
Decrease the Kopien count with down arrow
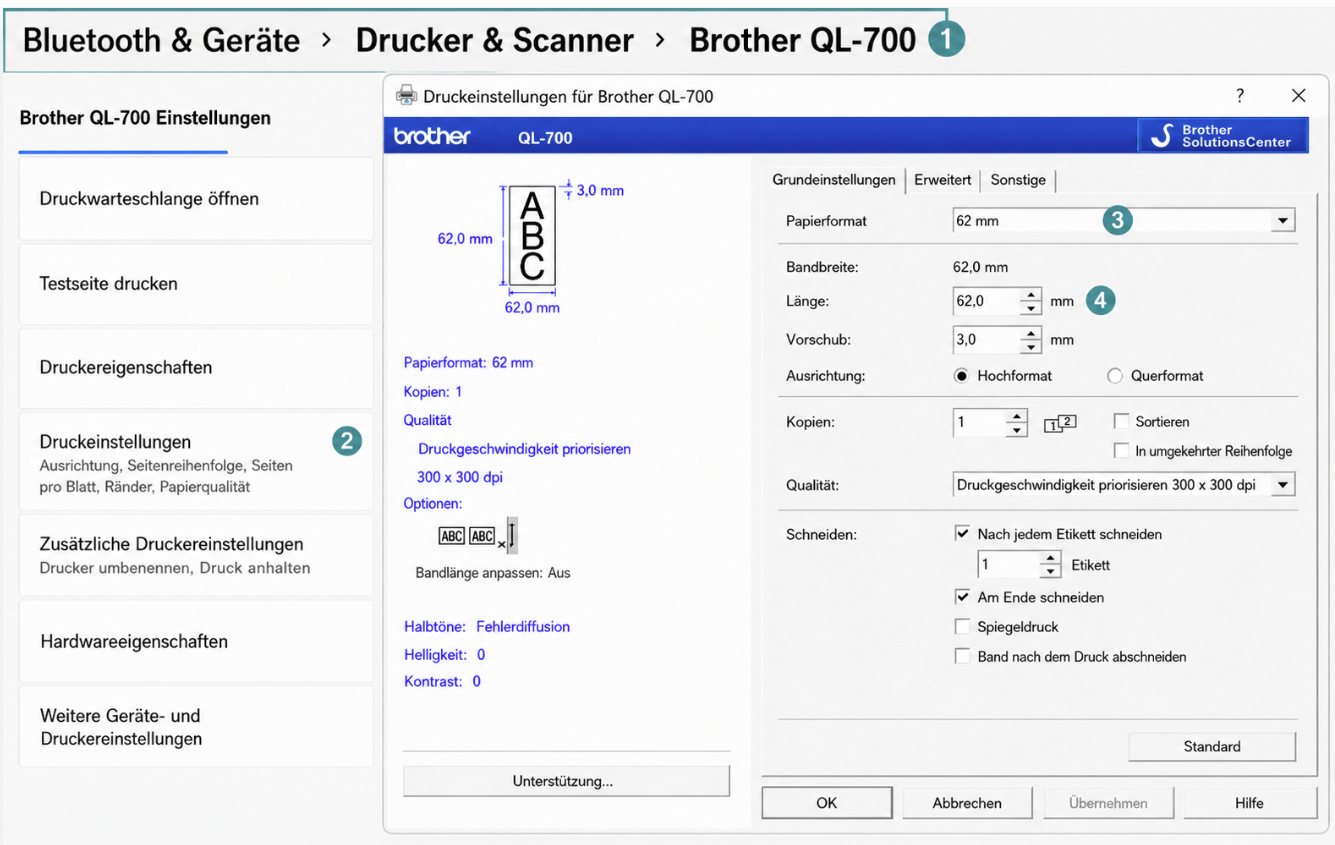point(1017,430)
